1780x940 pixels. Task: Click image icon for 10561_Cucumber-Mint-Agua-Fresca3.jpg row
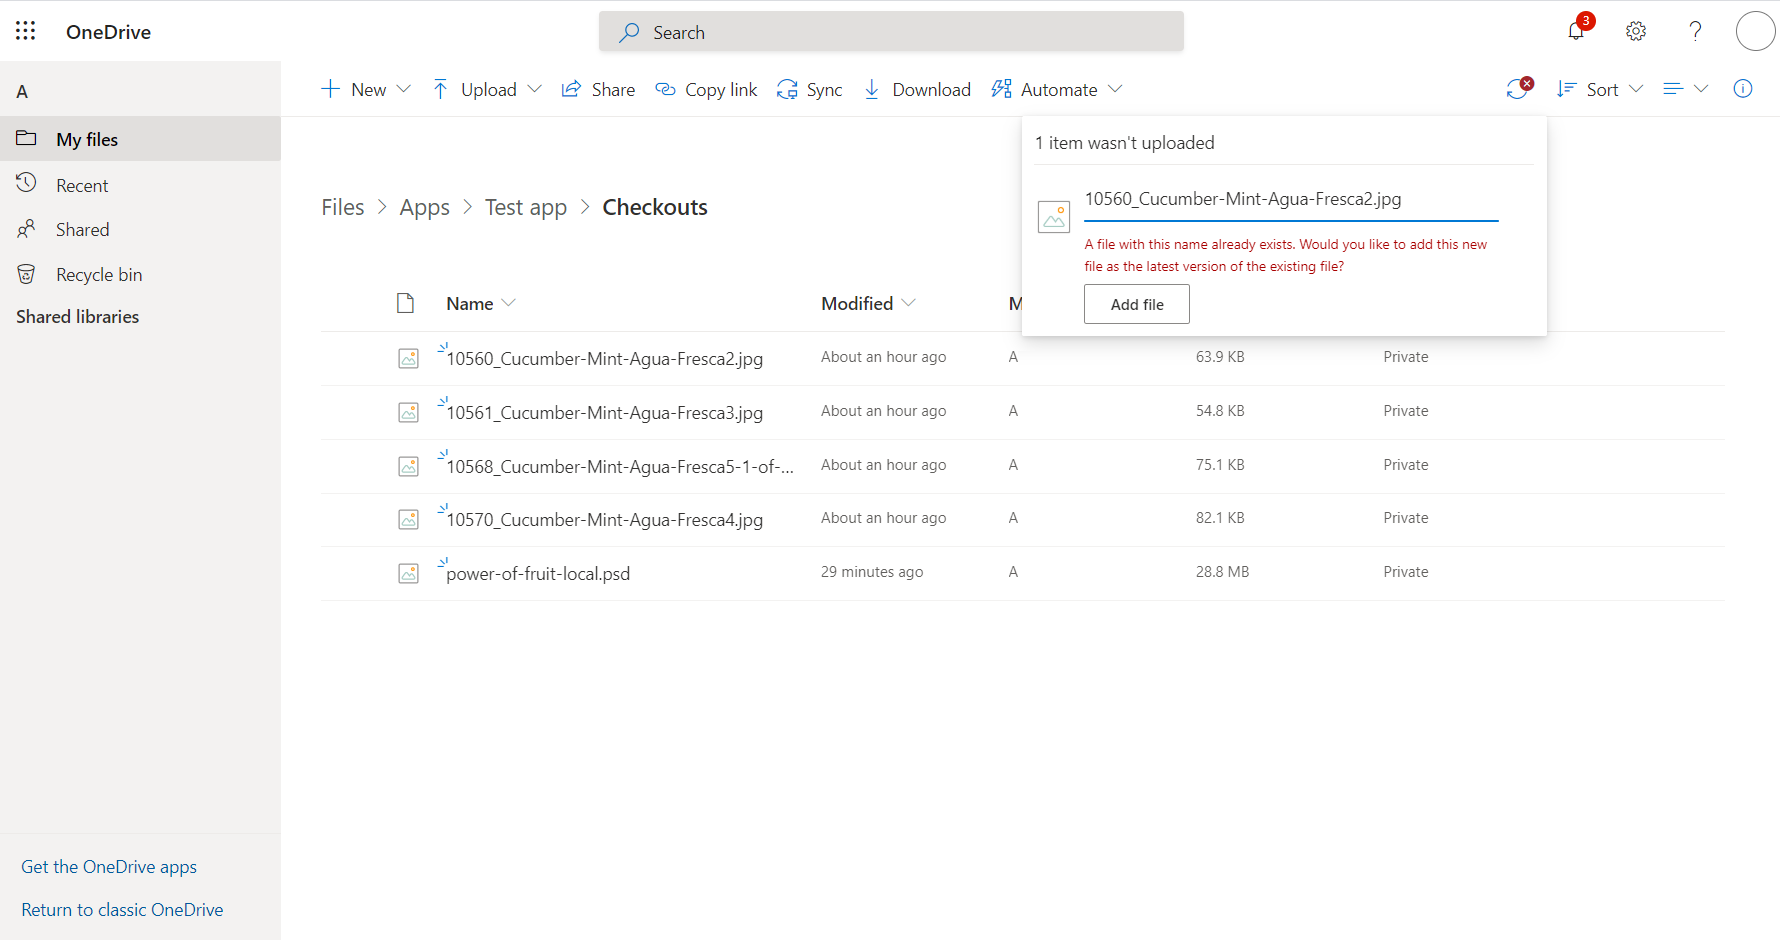(409, 412)
